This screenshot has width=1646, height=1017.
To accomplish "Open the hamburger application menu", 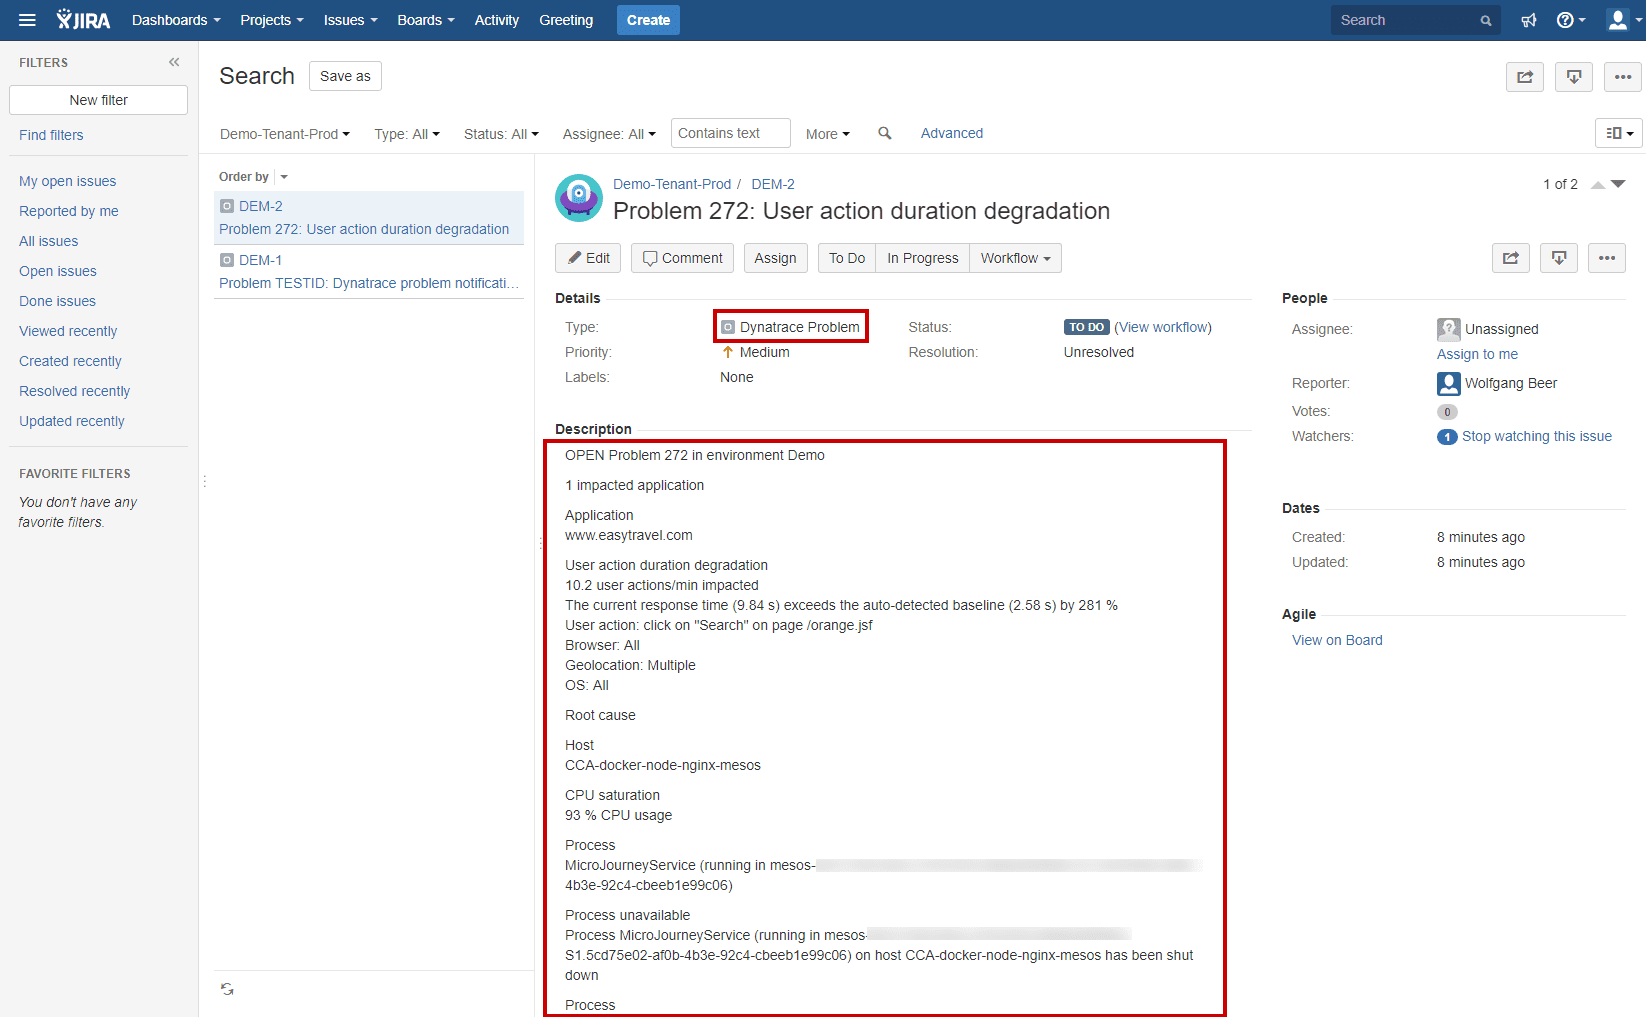I will point(27,20).
